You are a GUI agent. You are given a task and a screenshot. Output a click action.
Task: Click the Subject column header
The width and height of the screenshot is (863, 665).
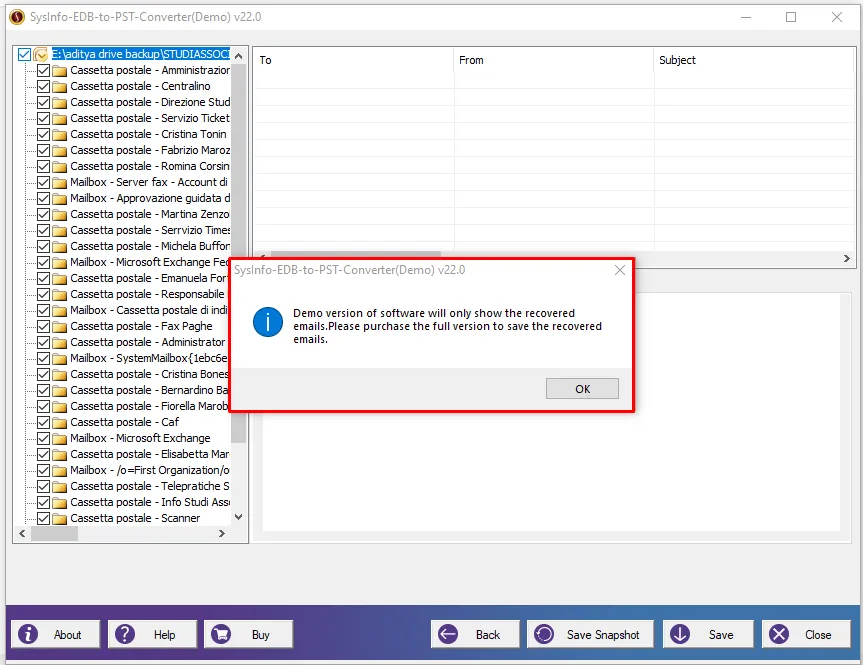click(x=677, y=60)
